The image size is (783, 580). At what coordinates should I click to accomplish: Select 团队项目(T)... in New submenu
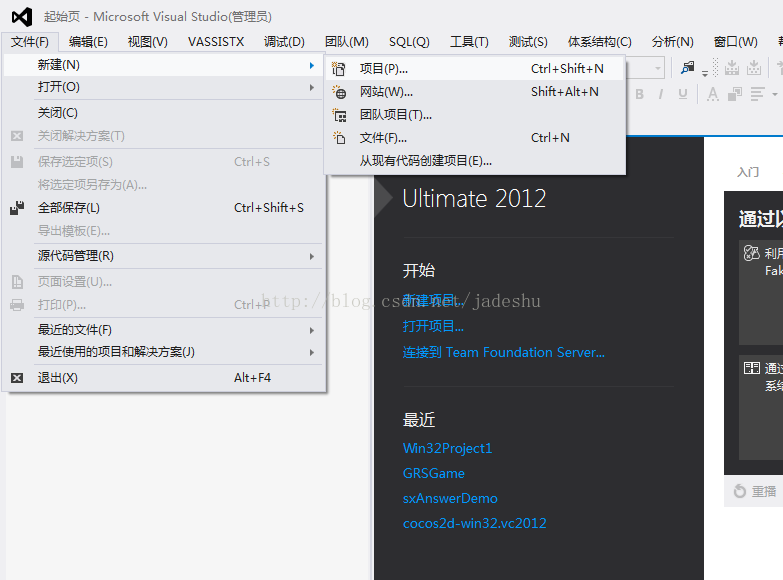pyautogui.click(x=475, y=115)
